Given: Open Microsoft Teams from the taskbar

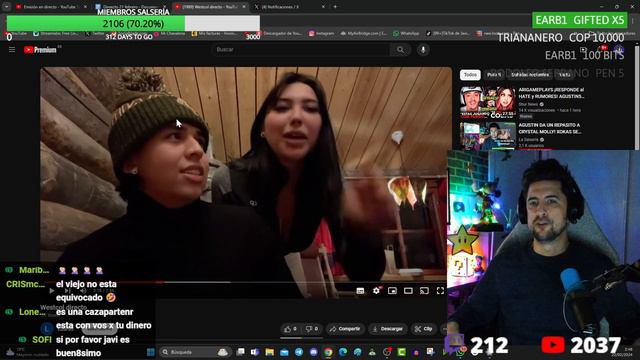Looking at the screenshot, I should (255, 352).
